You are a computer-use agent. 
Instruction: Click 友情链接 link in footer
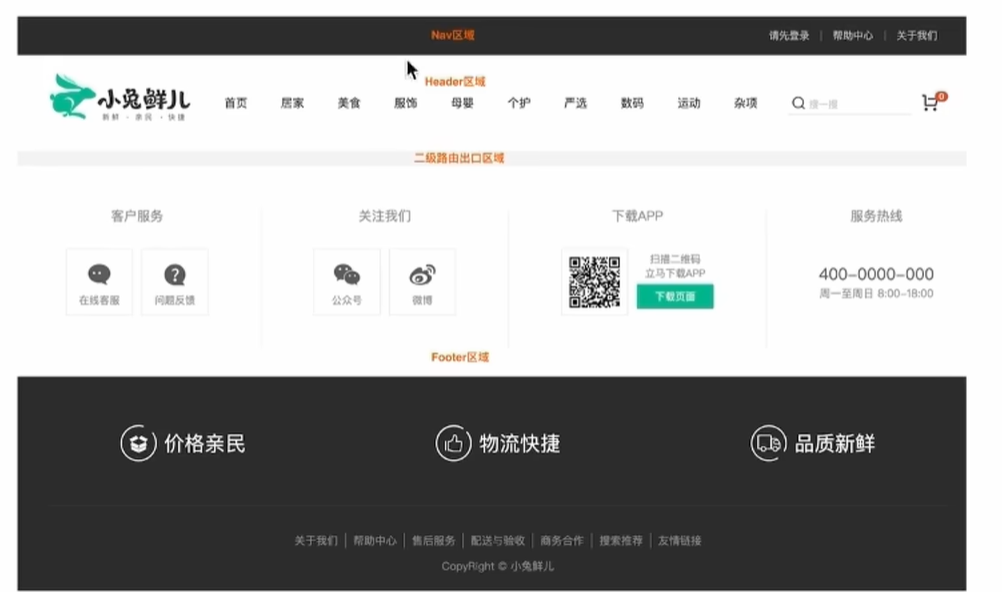[x=679, y=541]
